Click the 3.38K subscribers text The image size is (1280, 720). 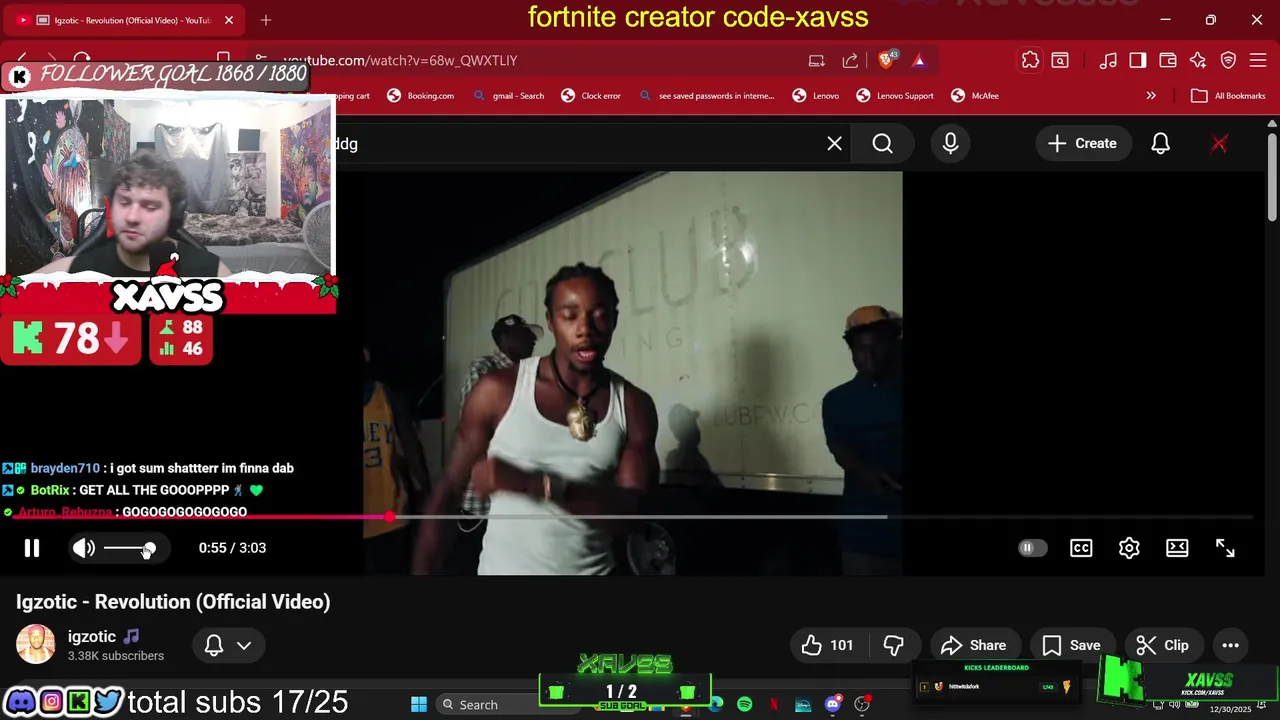(x=116, y=656)
